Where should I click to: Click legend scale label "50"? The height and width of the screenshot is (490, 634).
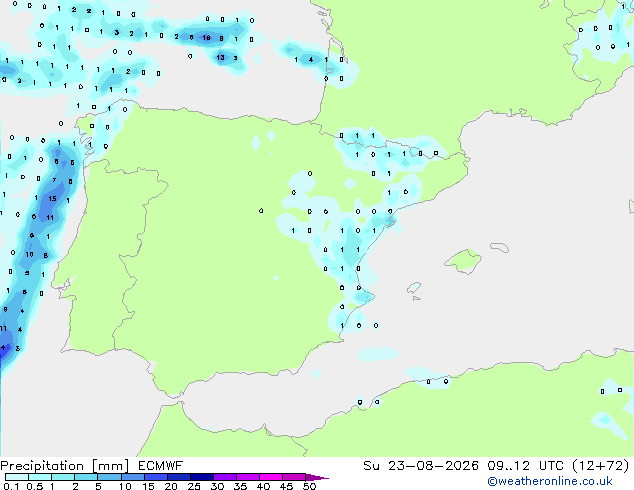click(x=310, y=486)
